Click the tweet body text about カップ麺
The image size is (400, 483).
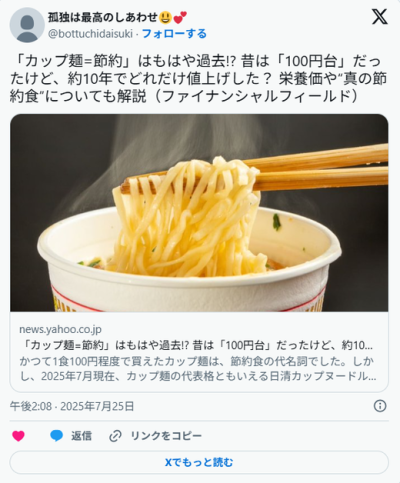tap(199, 79)
